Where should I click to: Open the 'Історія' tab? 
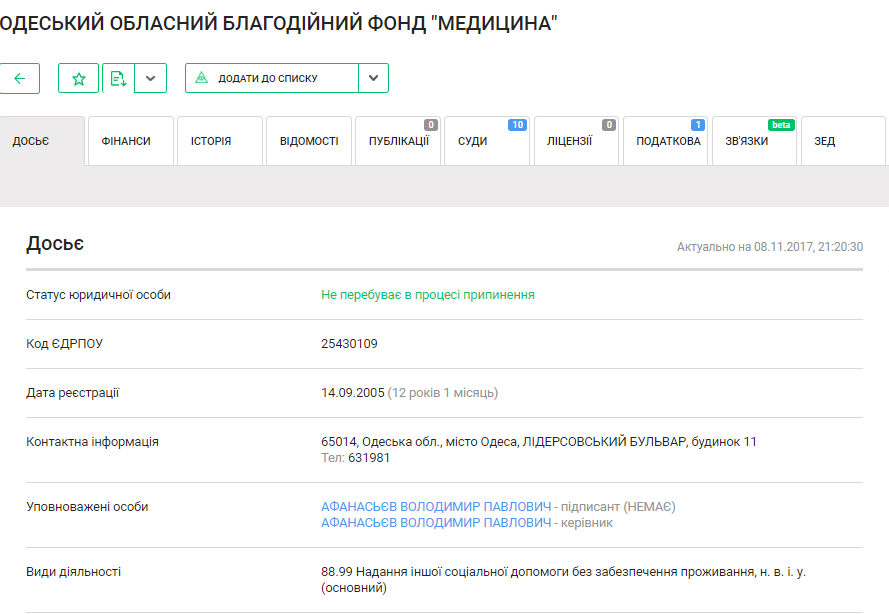[211, 141]
